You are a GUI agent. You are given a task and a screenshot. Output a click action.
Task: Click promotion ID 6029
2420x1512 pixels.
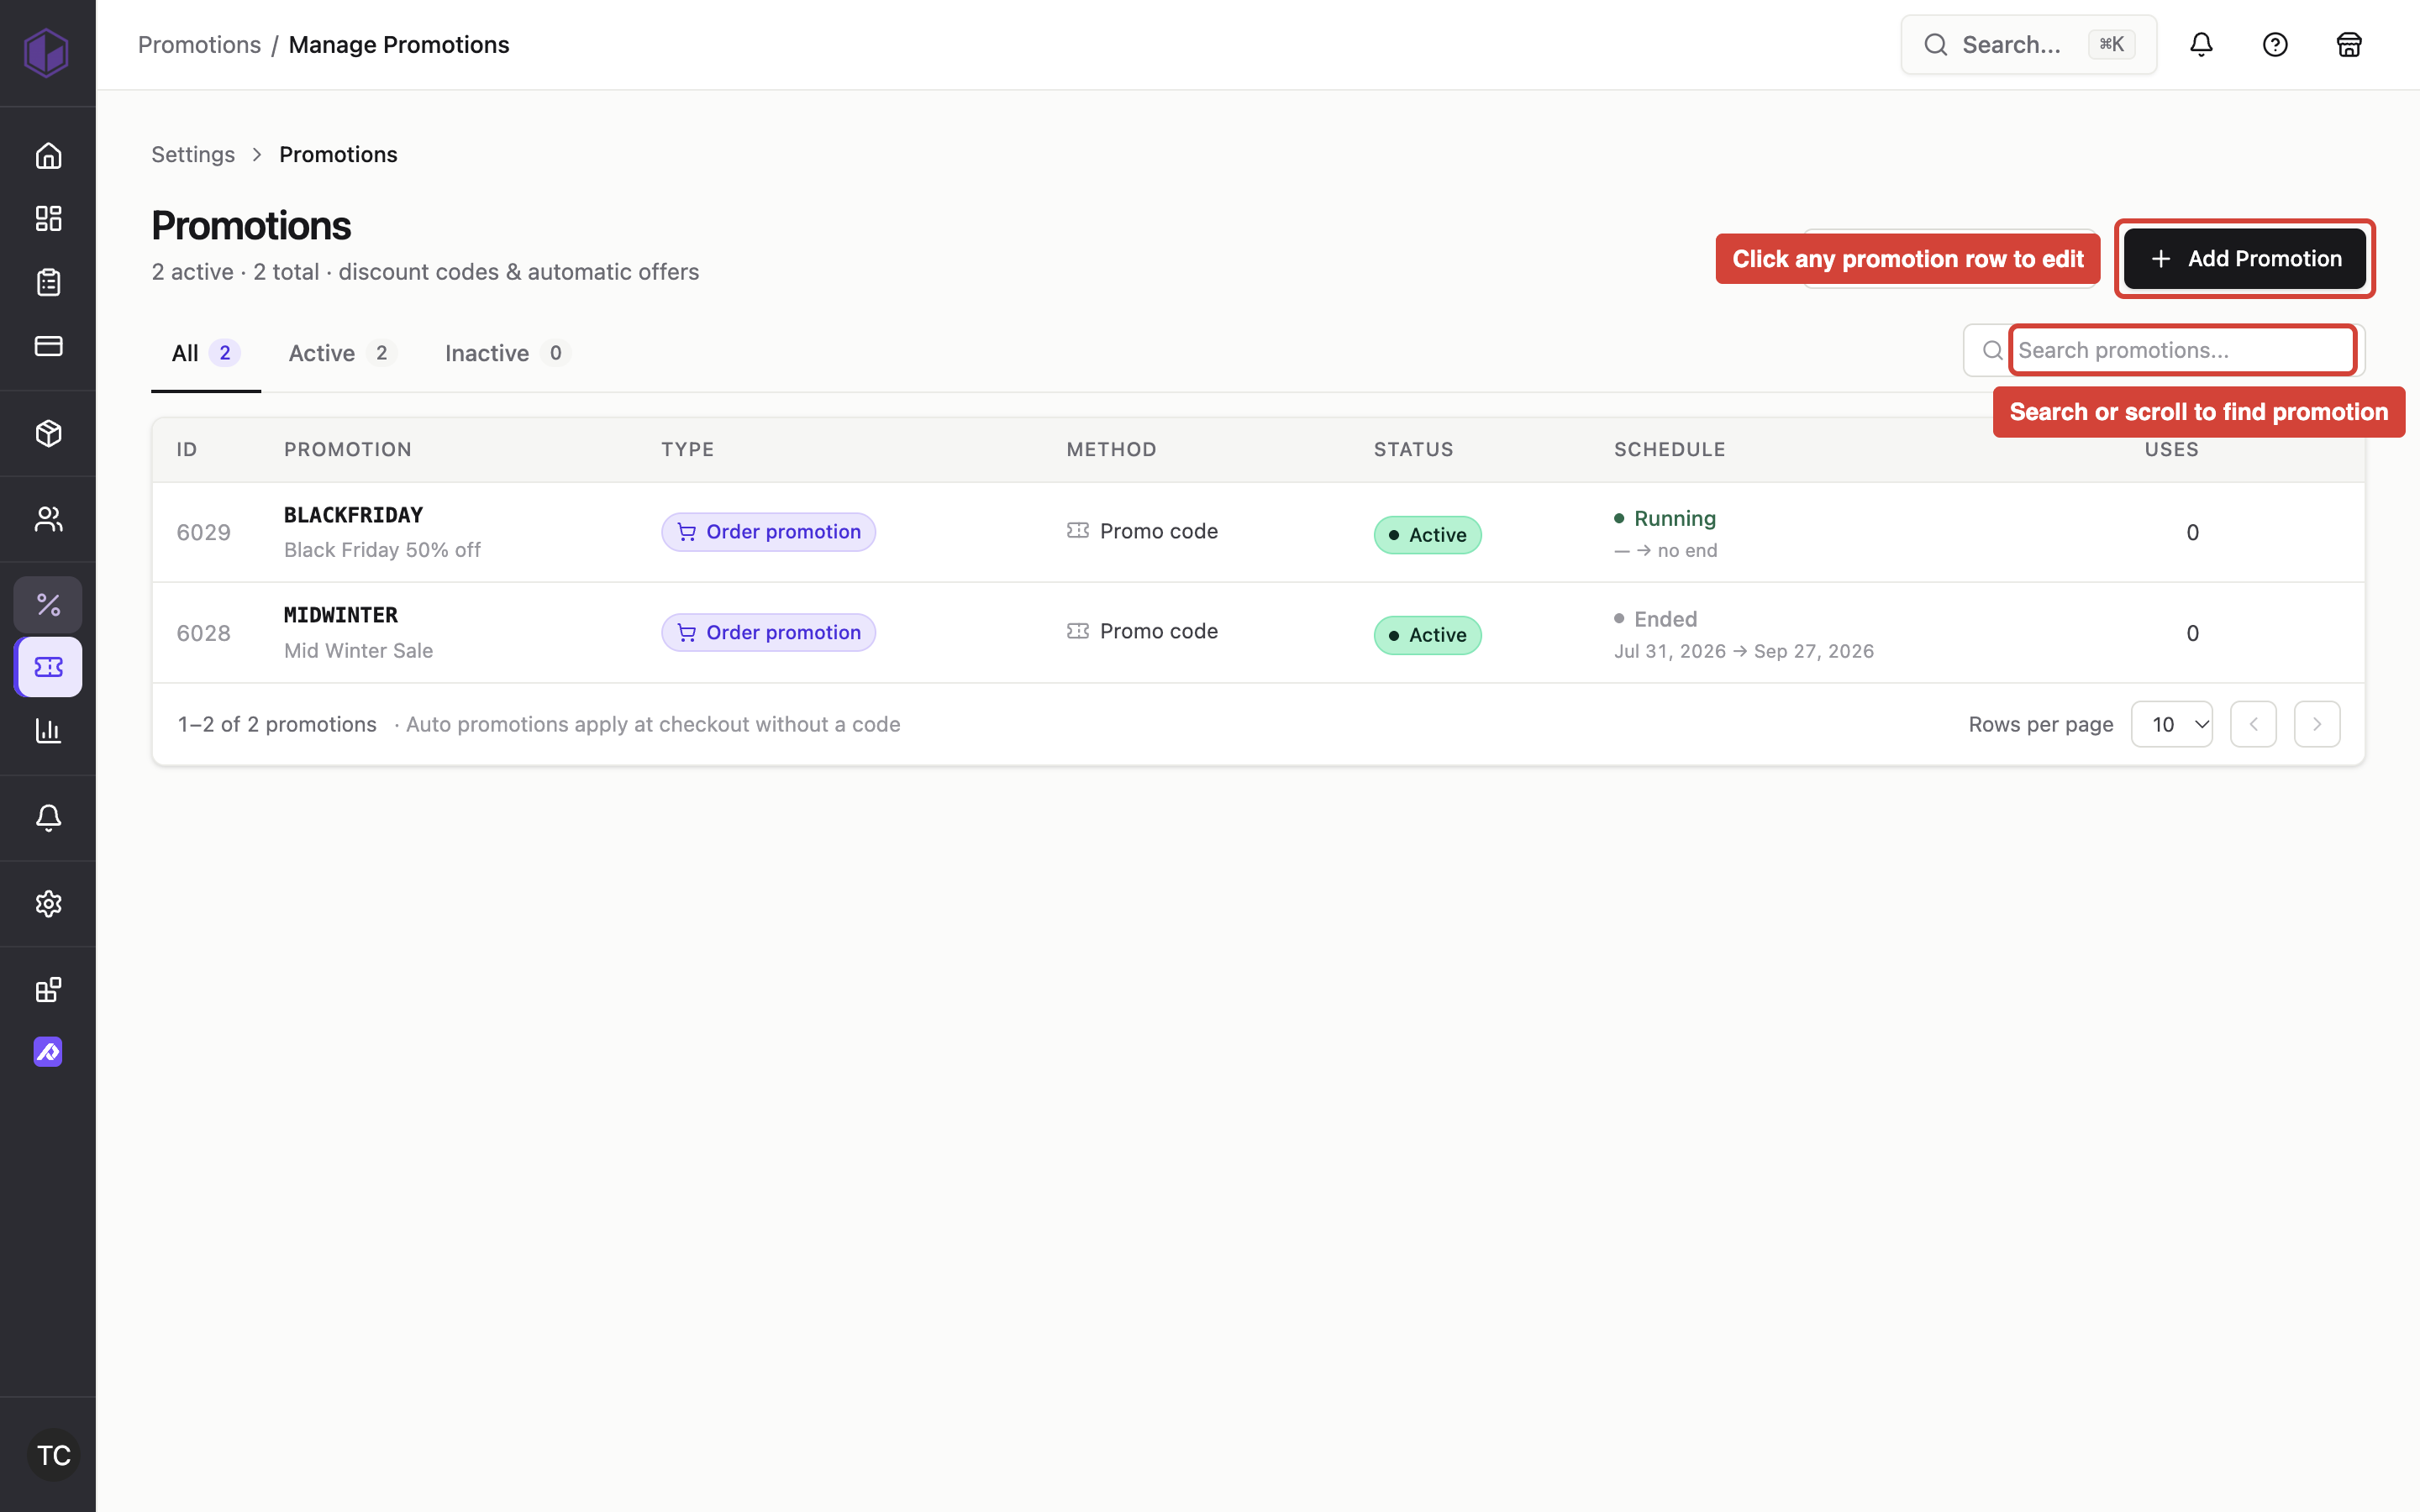coord(204,532)
